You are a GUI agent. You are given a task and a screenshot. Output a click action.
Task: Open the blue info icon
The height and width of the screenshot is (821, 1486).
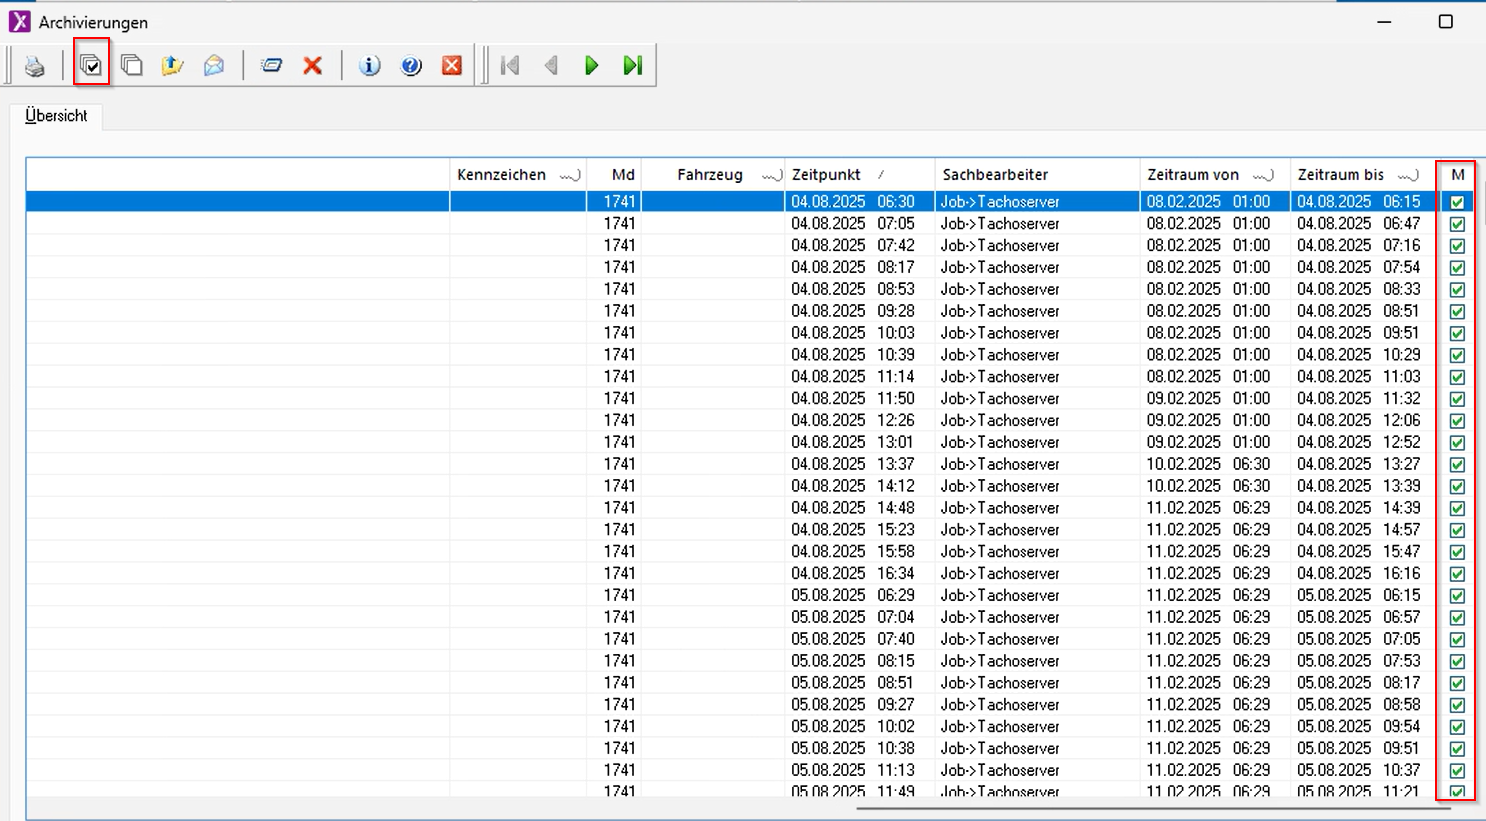point(370,66)
